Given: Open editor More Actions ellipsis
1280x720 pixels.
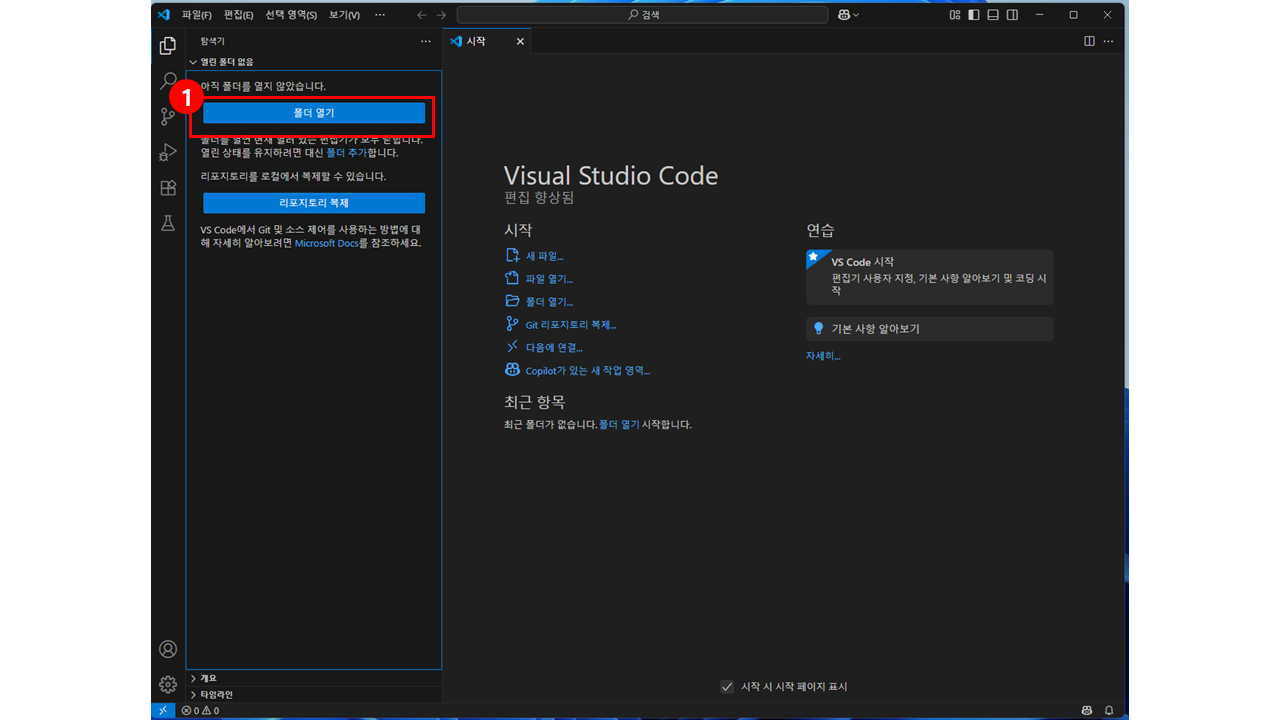Looking at the screenshot, I should [1110, 41].
